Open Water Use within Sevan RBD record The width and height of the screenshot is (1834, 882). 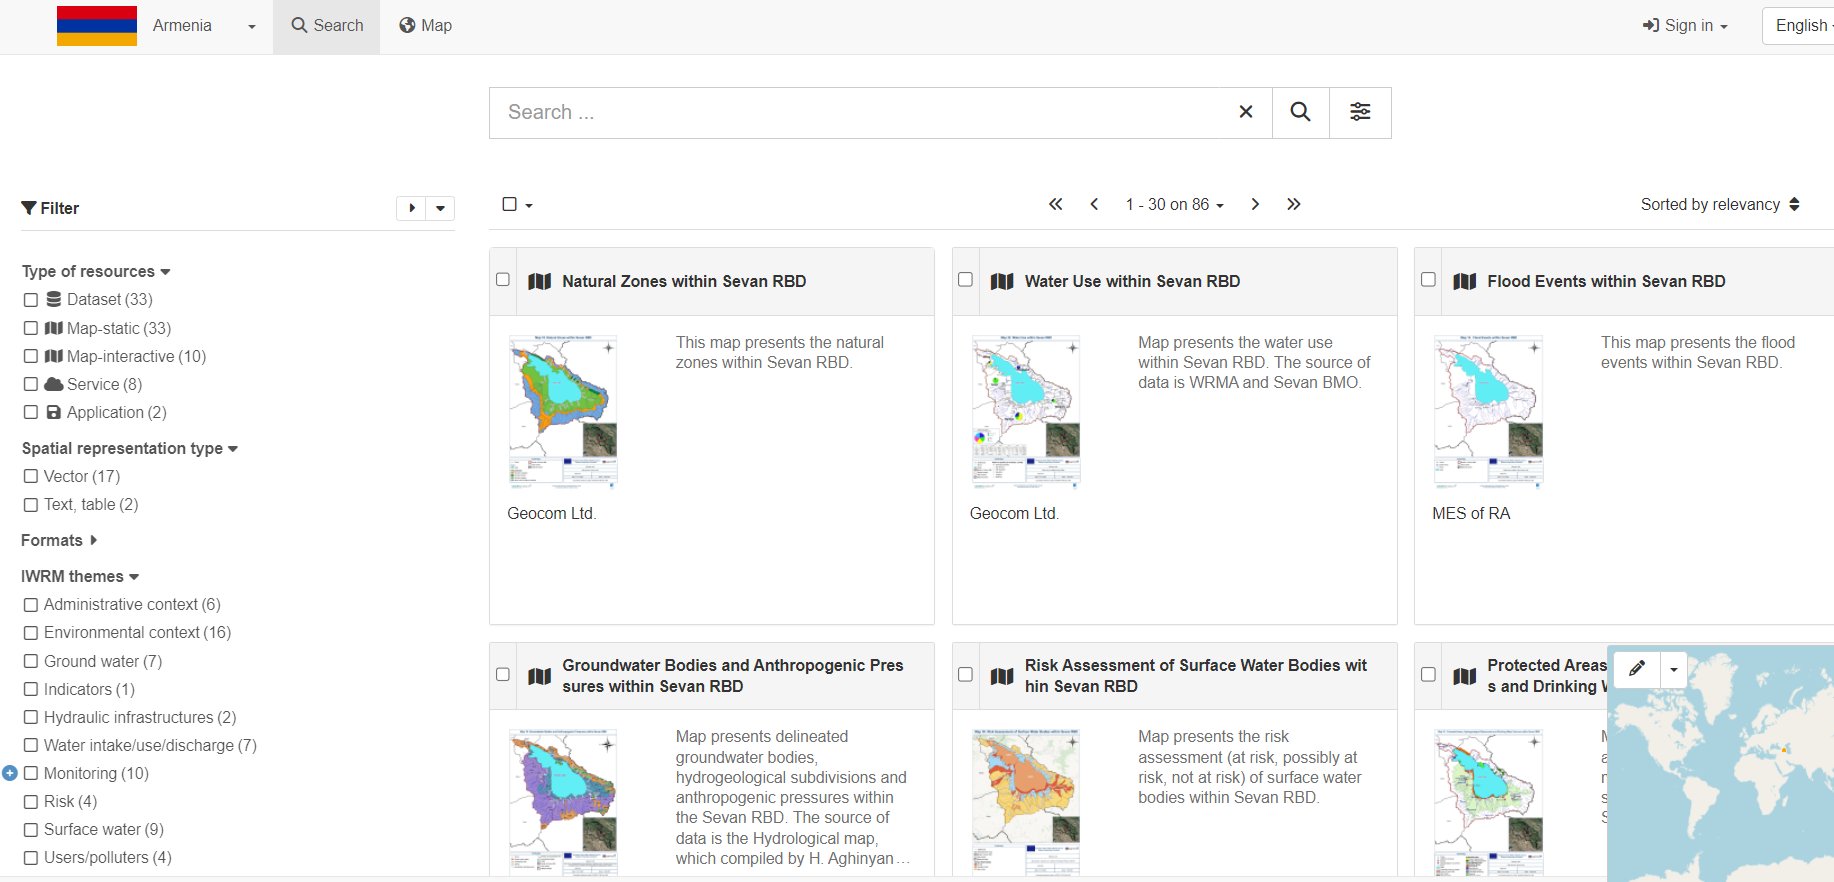1132,282
